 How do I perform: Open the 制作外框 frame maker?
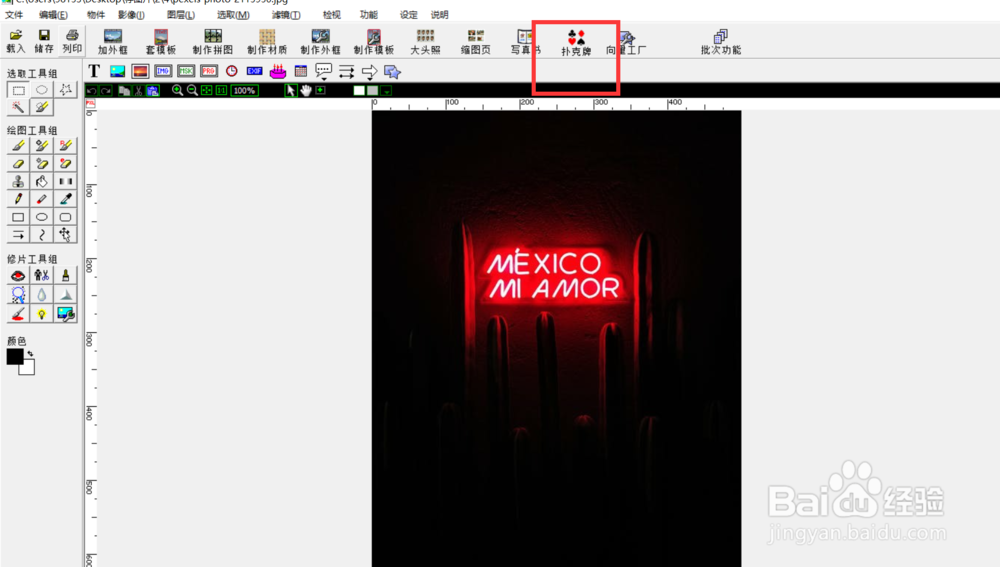[320, 41]
